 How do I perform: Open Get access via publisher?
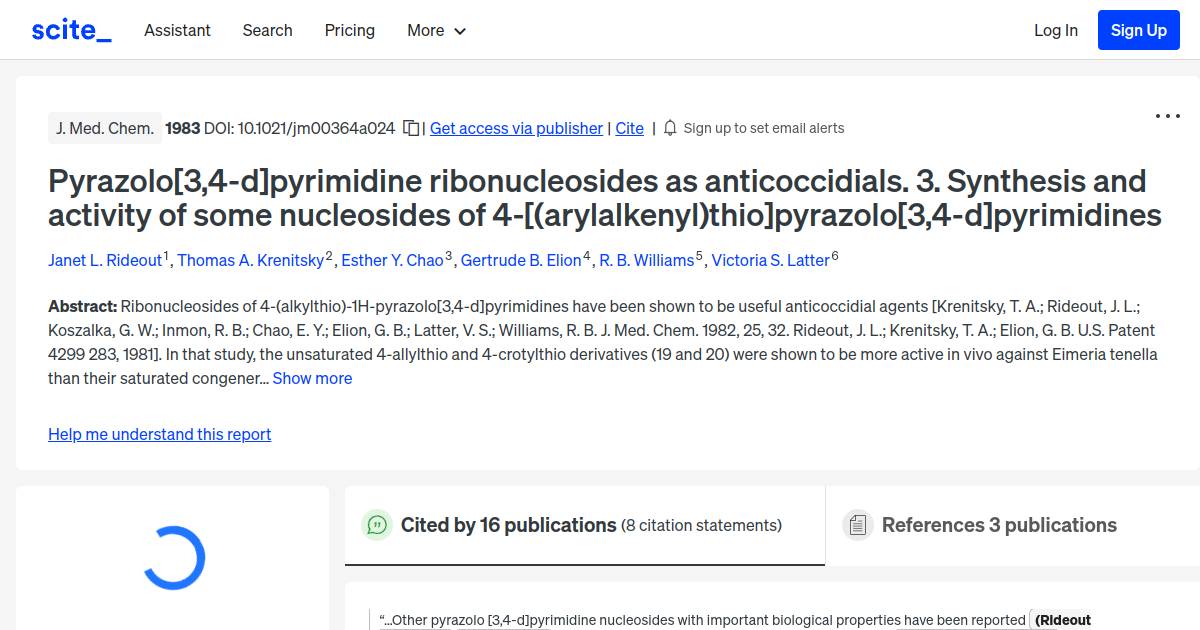click(516, 128)
